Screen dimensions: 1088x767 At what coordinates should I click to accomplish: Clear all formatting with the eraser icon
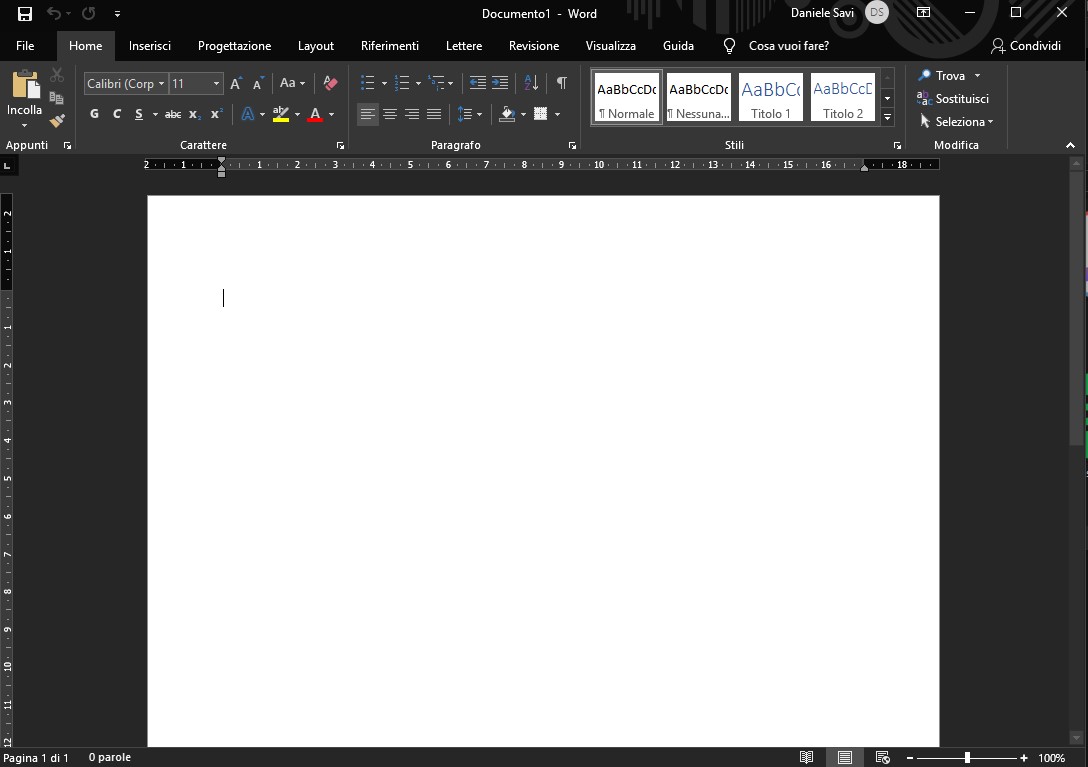pos(330,83)
